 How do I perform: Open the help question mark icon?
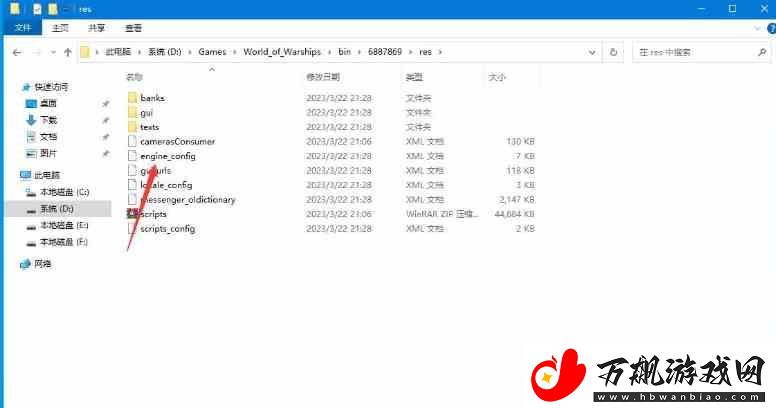[771, 28]
